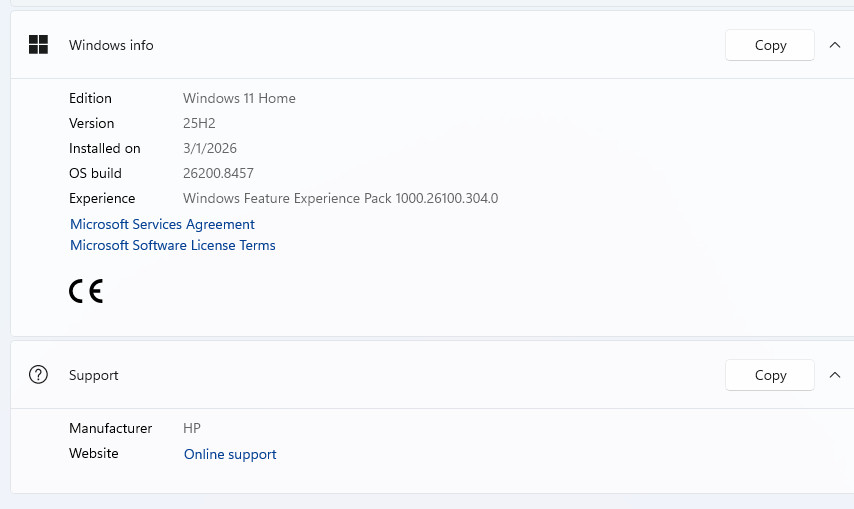Image resolution: width=854 pixels, height=509 pixels.
Task: Select the Windows Feature Experience Pack value
Action: tap(340, 198)
